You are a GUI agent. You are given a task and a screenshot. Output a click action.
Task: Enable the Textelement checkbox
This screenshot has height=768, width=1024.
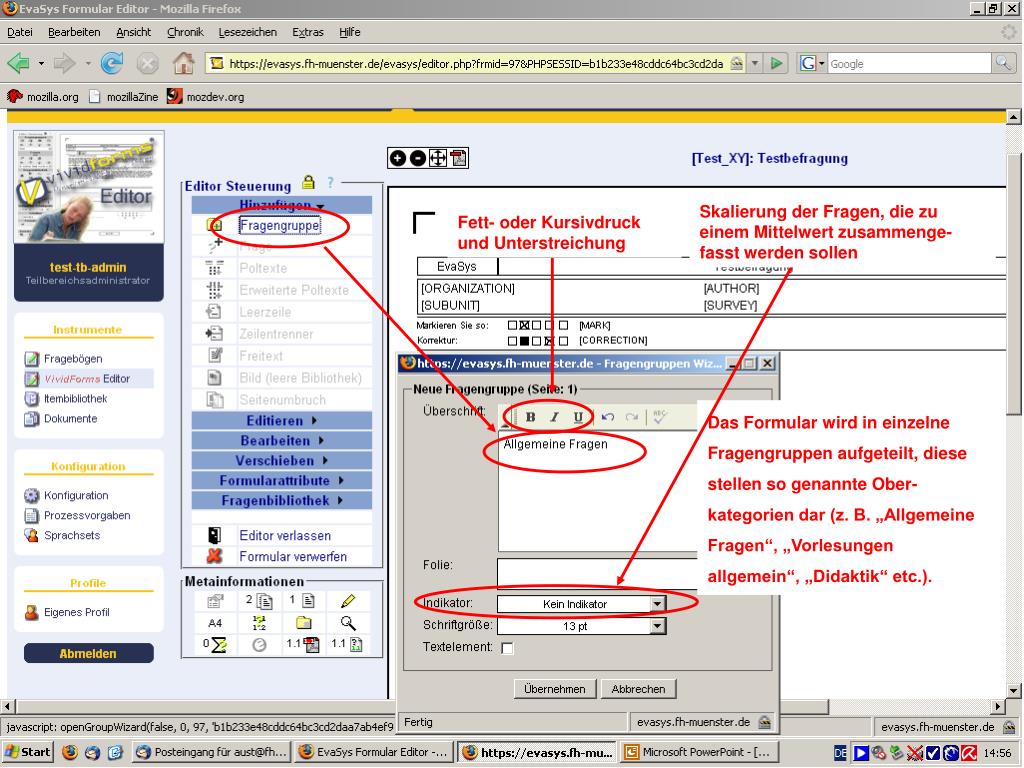click(x=507, y=648)
